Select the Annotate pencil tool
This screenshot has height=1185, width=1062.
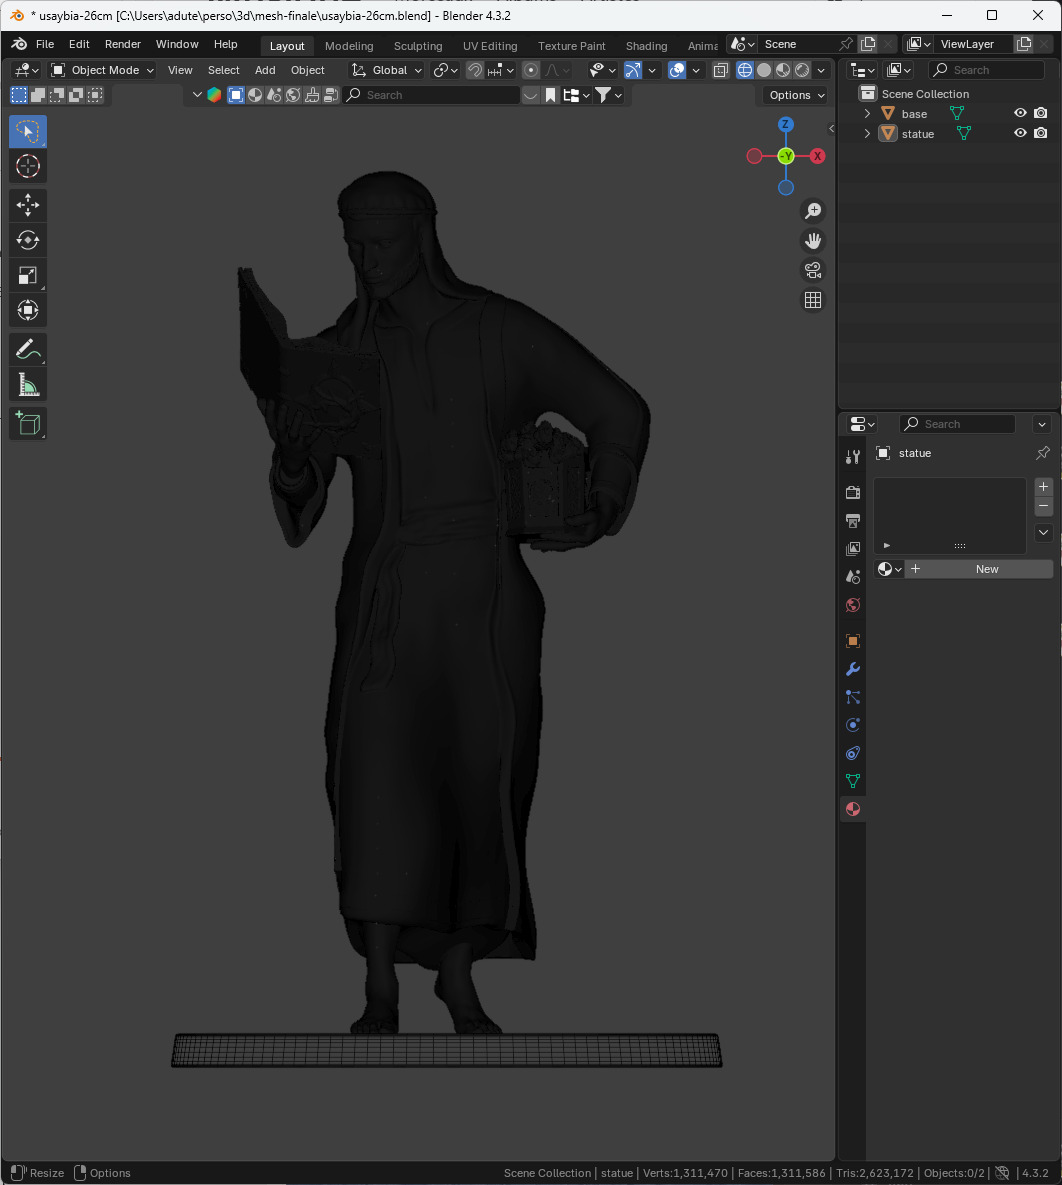click(28, 350)
